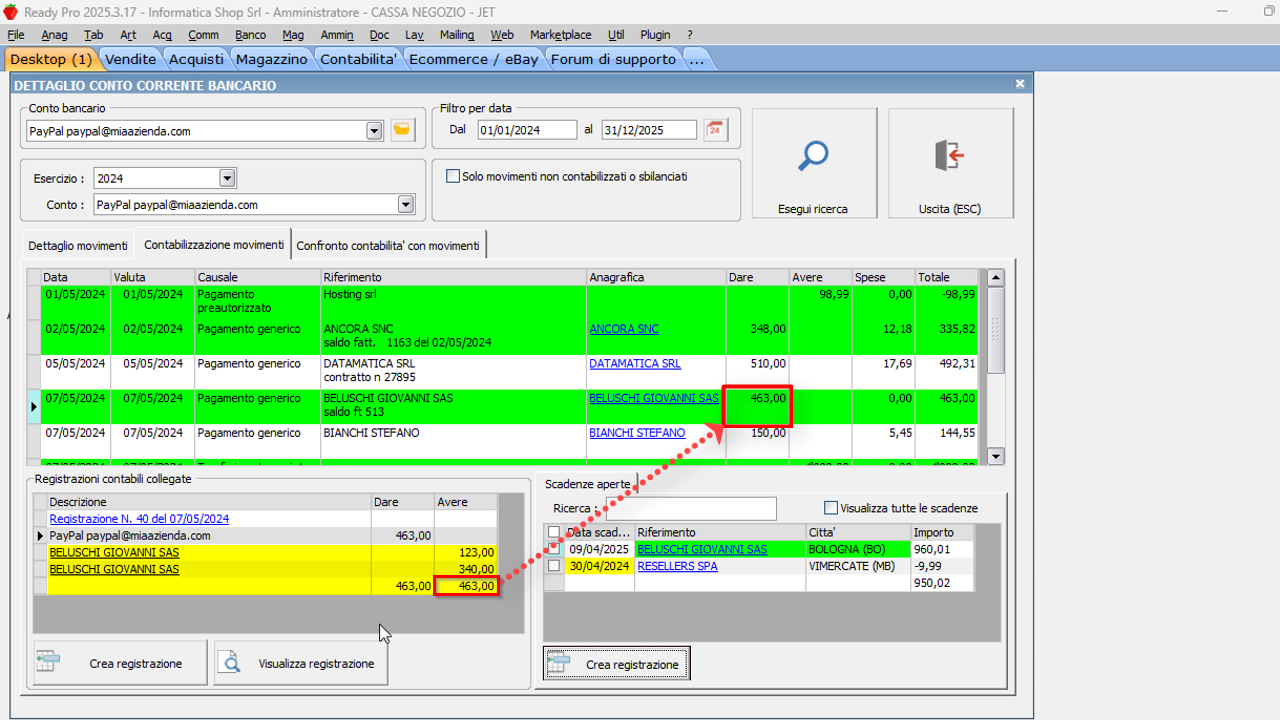This screenshot has width=1280, height=720.
Task: Click BELUSCHI GIOVANNI SAS link in movements table
Action: 654,398
